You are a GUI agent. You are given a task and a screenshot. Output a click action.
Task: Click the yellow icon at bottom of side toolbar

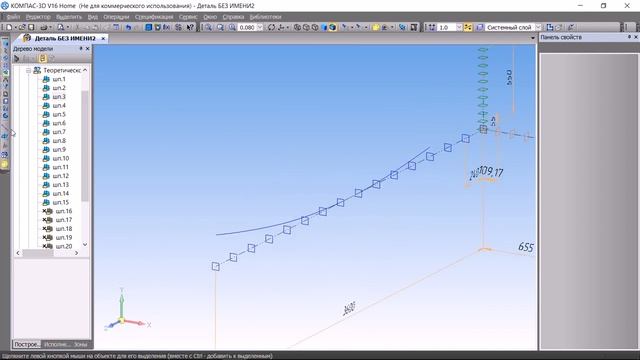[x=4, y=164]
